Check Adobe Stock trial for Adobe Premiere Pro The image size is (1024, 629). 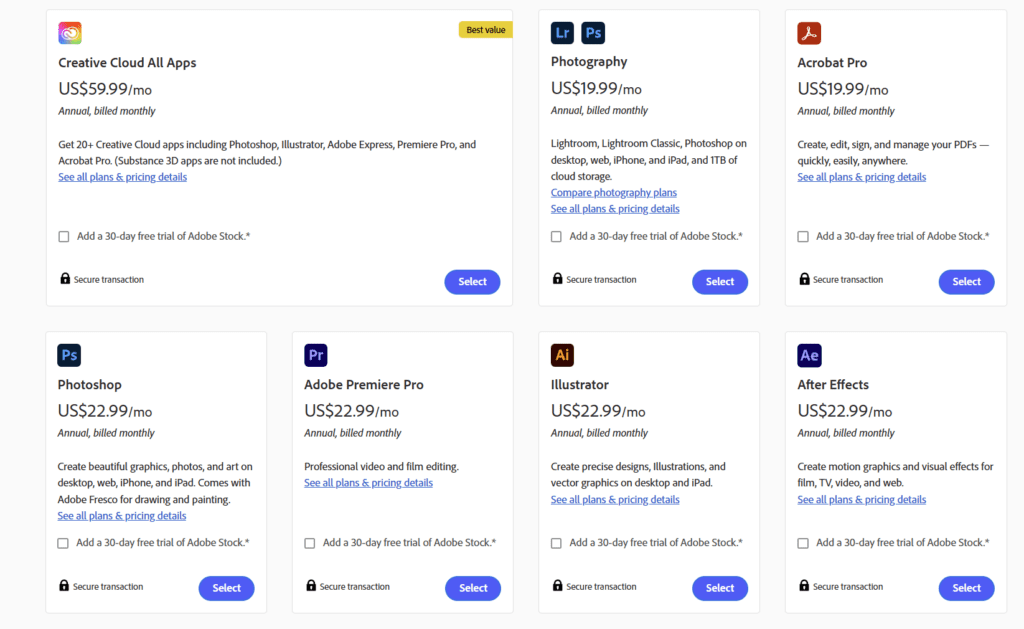pyautogui.click(x=310, y=543)
